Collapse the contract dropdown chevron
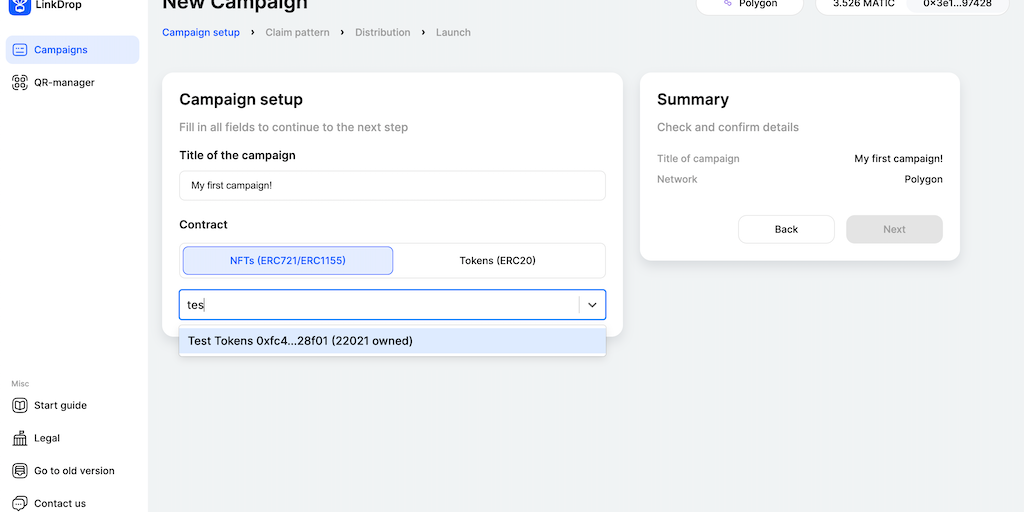Screen dimensions: 1024x512 point(592,305)
